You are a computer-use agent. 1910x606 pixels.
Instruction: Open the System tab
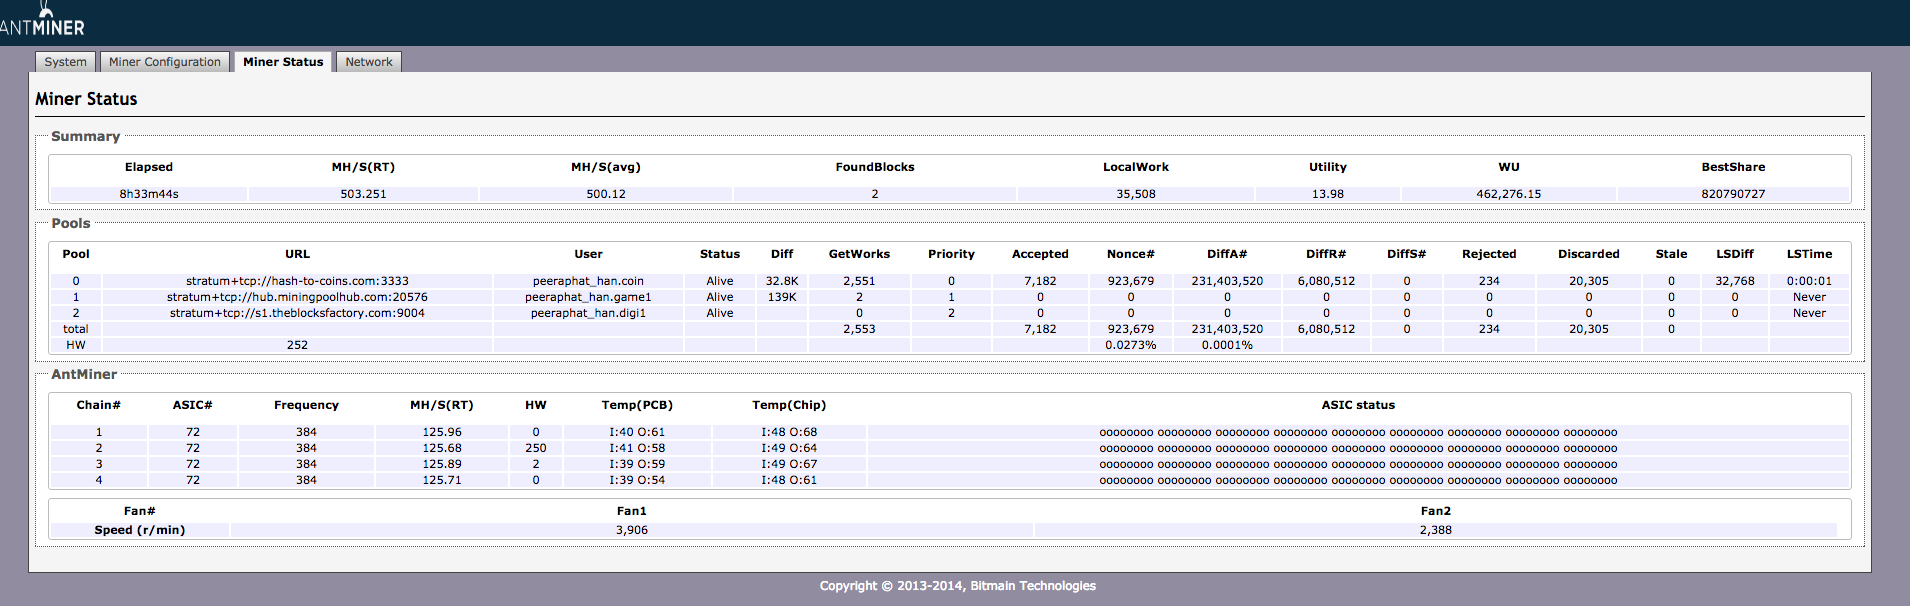[65, 62]
